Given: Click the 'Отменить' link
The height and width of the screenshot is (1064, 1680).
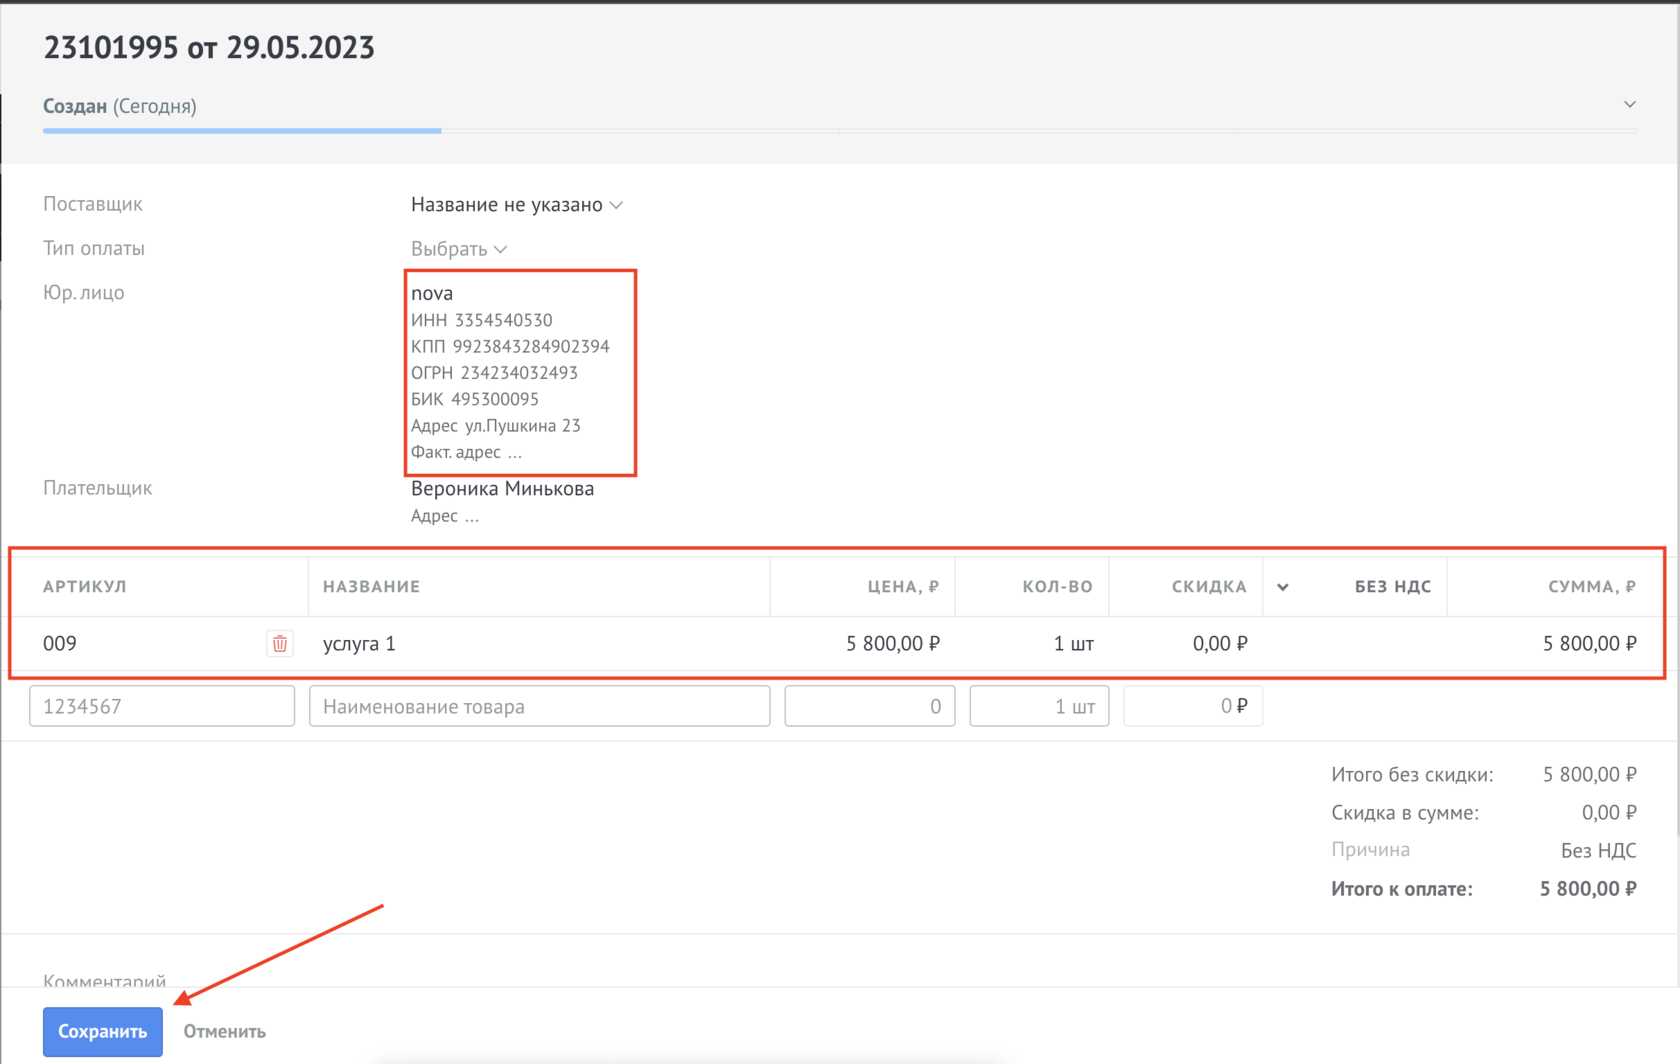Looking at the screenshot, I should click(x=224, y=1031).
